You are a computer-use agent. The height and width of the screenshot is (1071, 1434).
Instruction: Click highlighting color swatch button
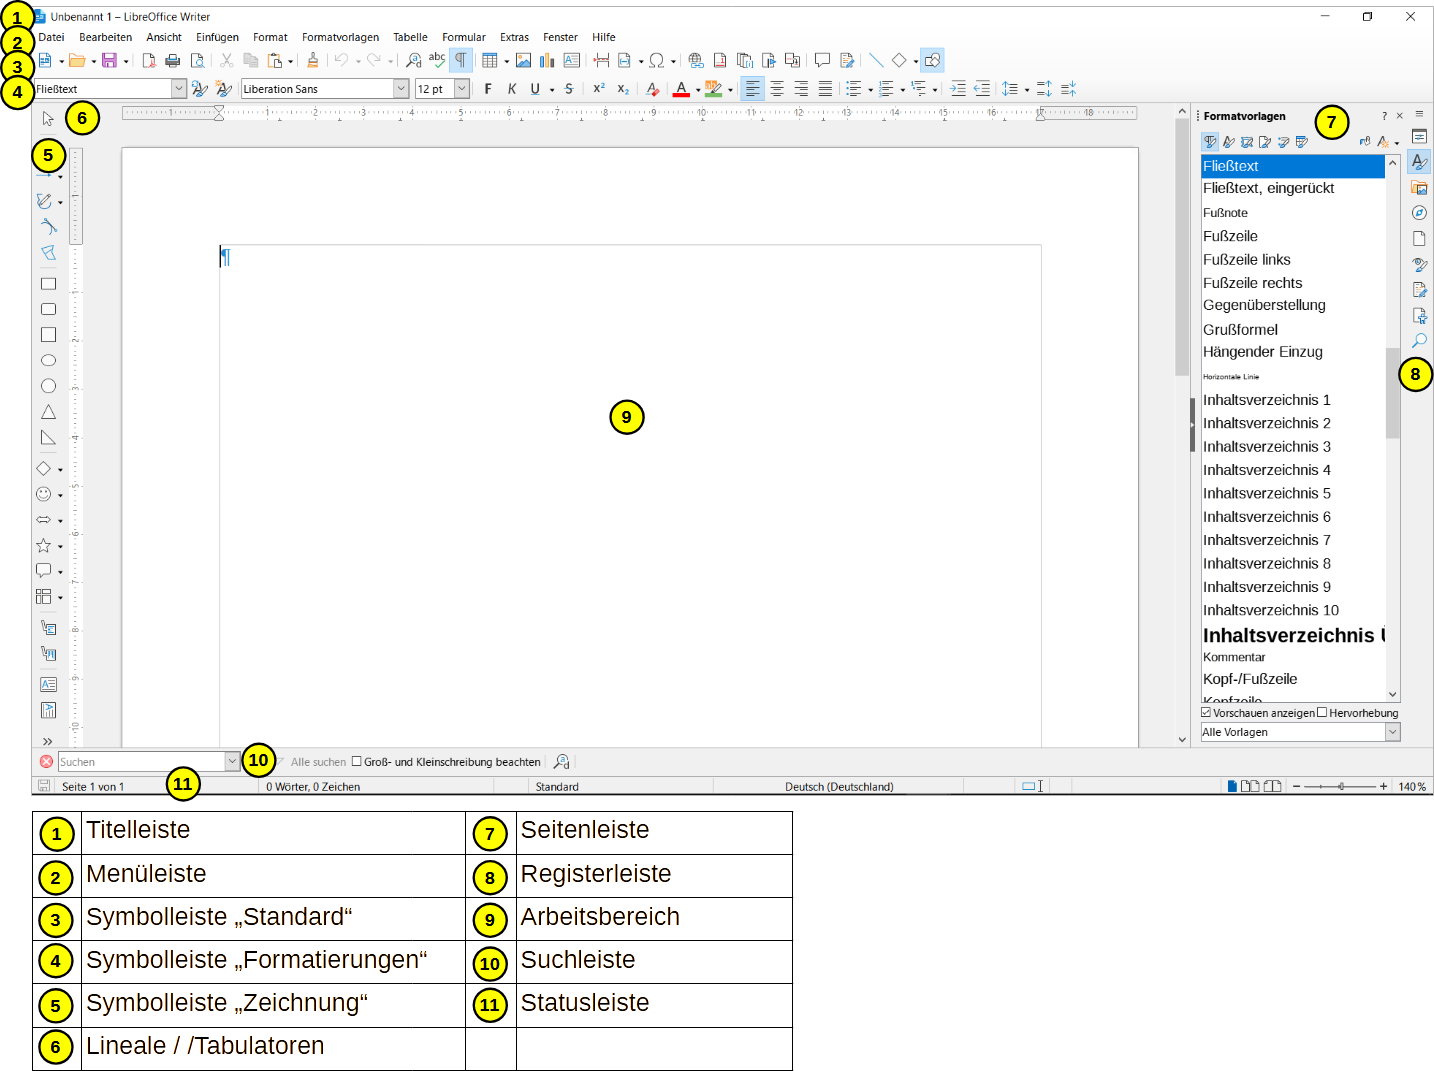[713, 89]
